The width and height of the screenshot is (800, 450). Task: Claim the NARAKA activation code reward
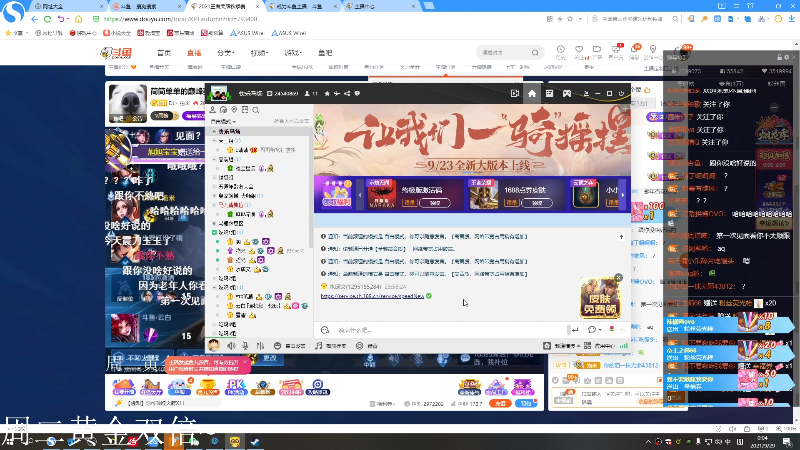pyautogui.click(x=435, y=203)
